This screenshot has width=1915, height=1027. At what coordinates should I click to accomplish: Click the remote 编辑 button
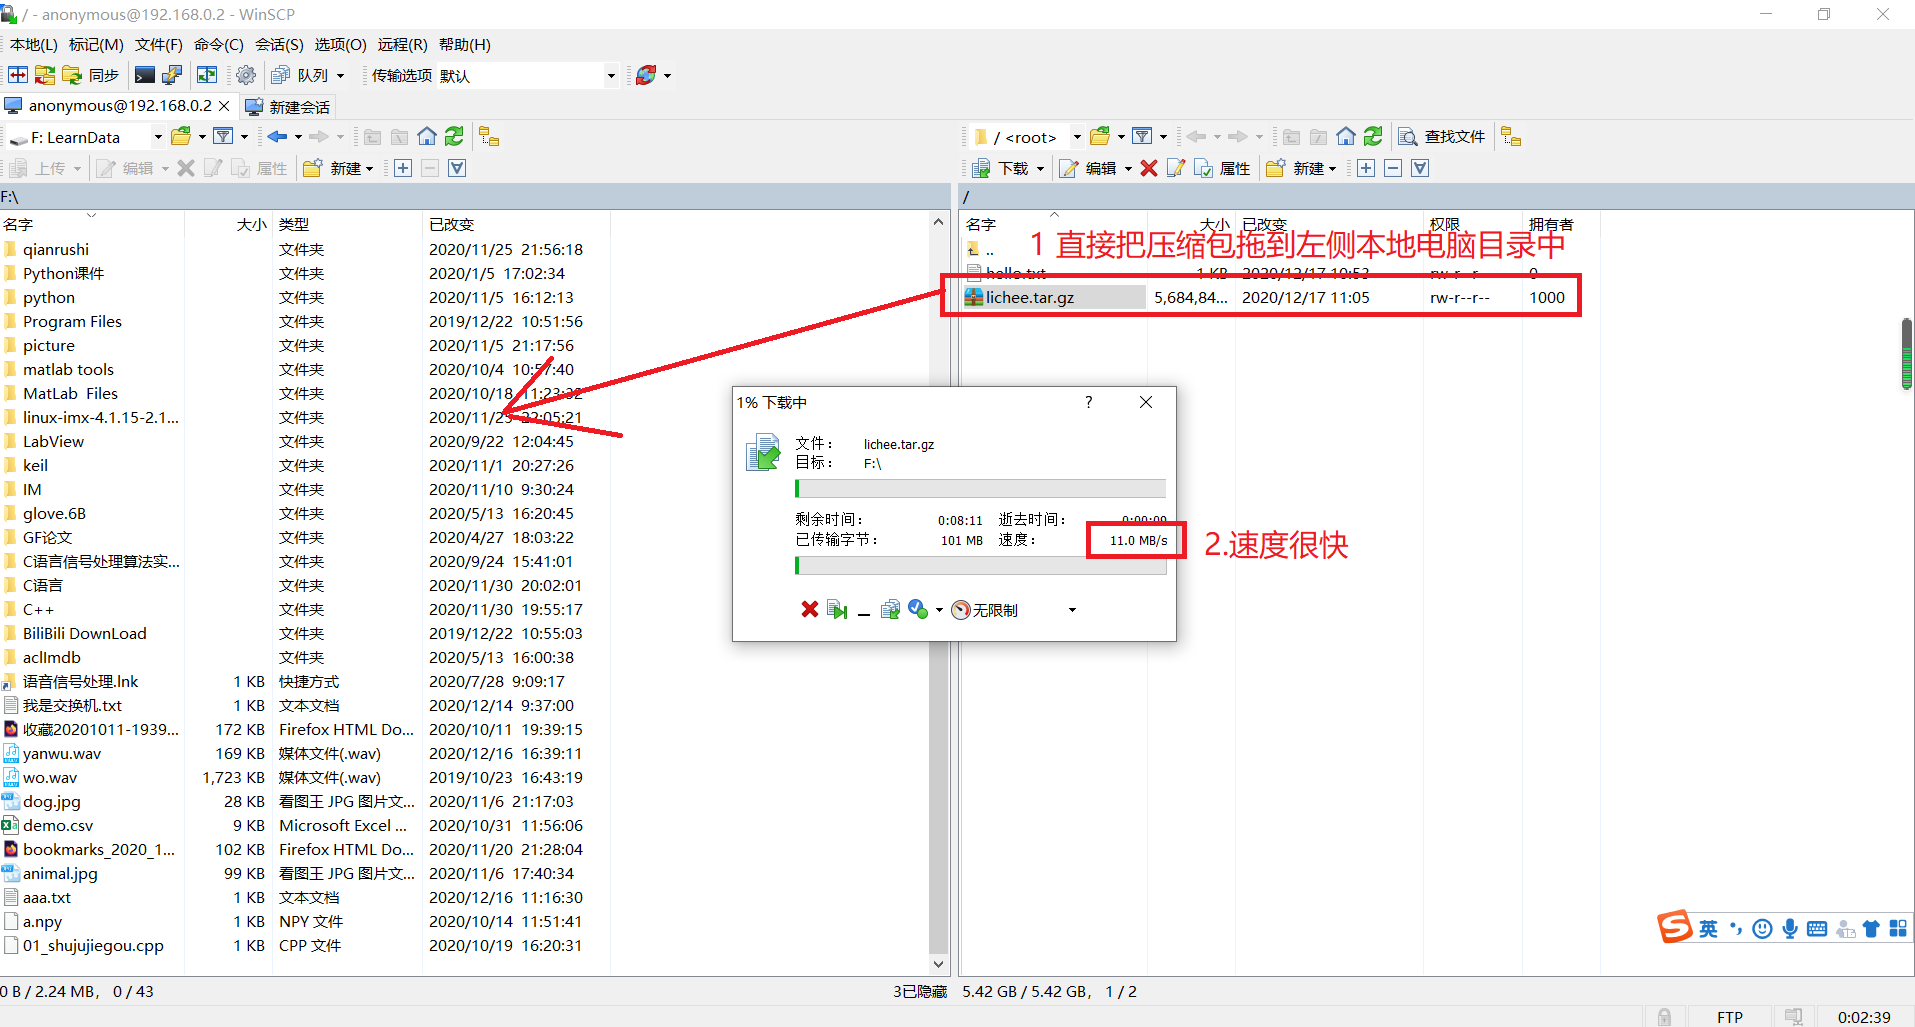(1089, 168)
